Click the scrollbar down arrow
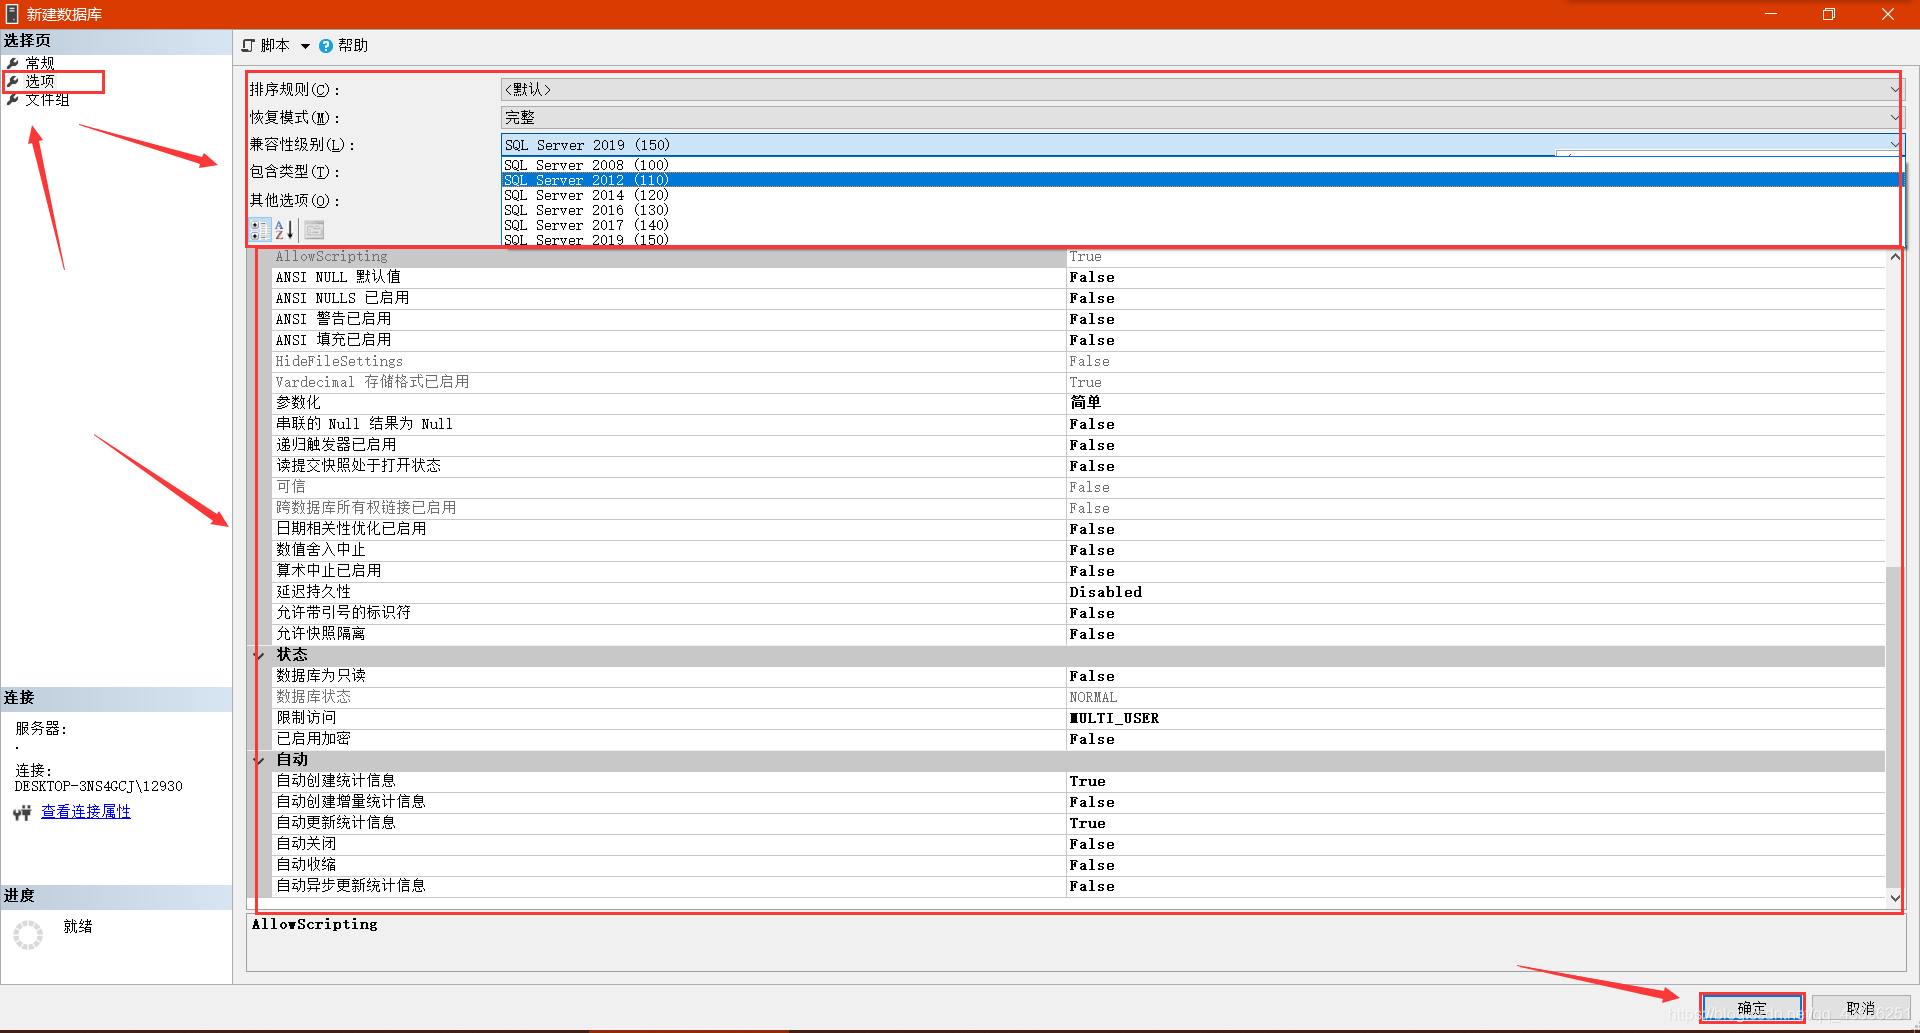The image size is (1920, 1033). (1894, 898)
